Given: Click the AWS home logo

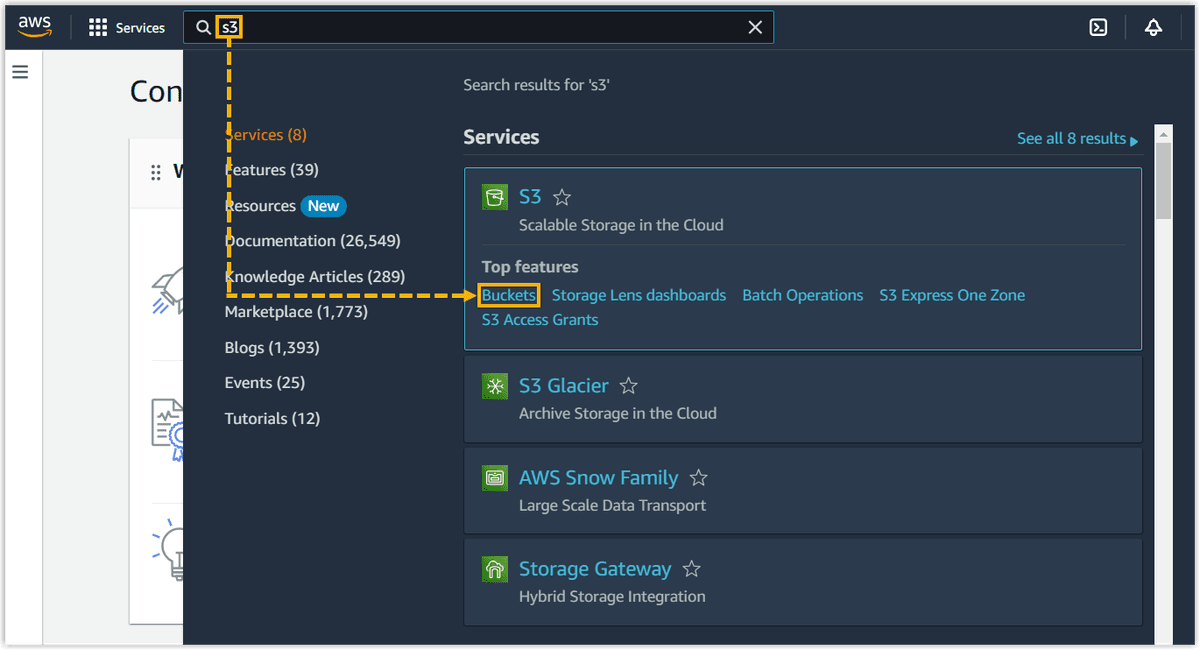Looking at the screenshot, I should 34,27.
